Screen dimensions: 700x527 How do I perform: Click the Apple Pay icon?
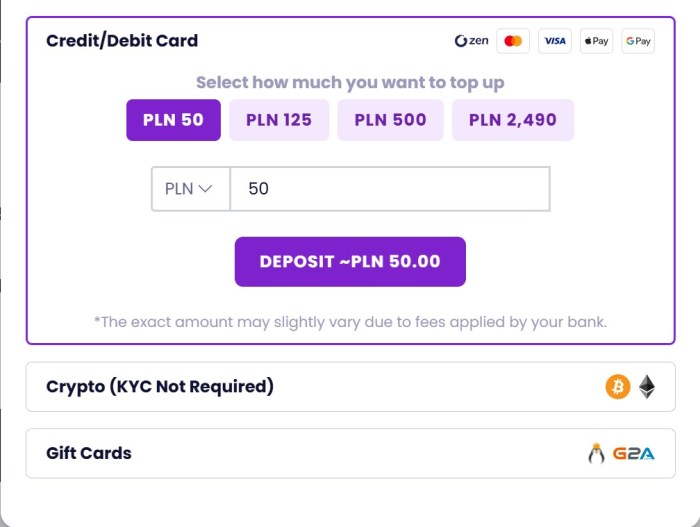[596, 41]
